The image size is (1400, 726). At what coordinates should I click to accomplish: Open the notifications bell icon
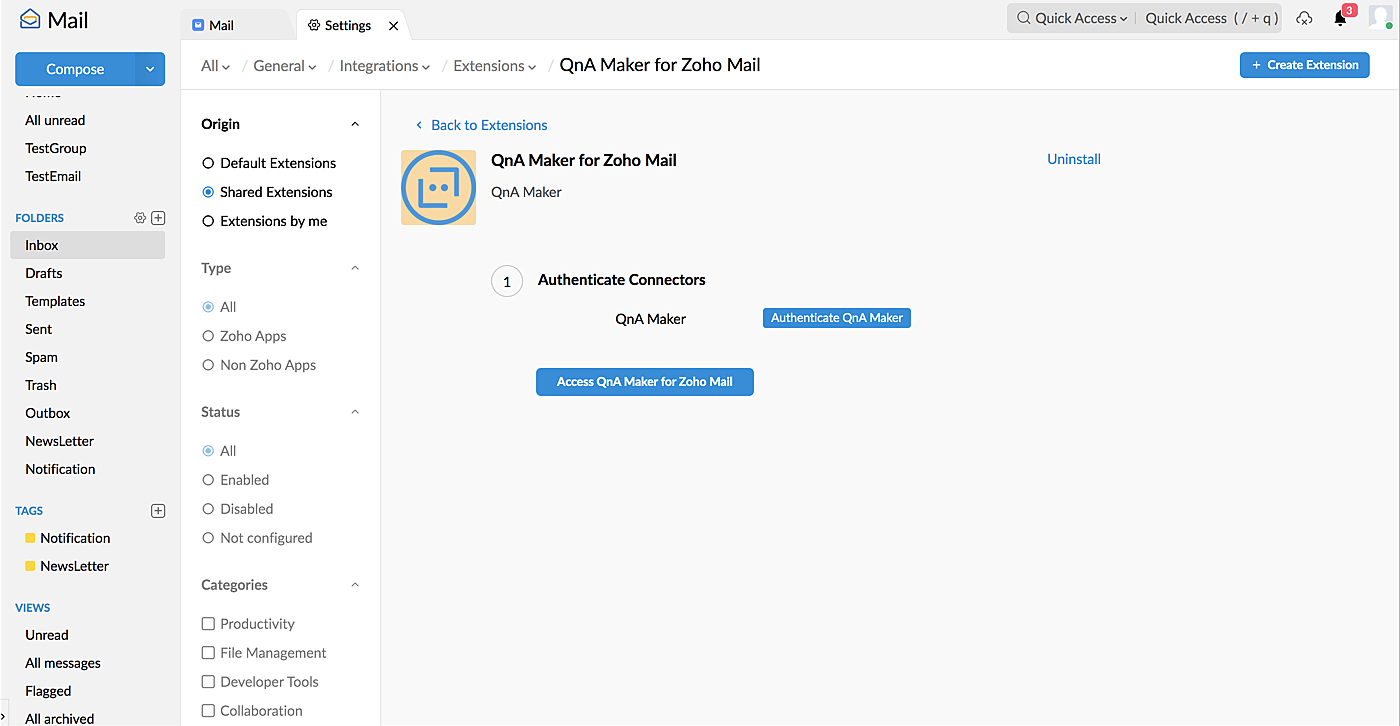coord(1340,18)
